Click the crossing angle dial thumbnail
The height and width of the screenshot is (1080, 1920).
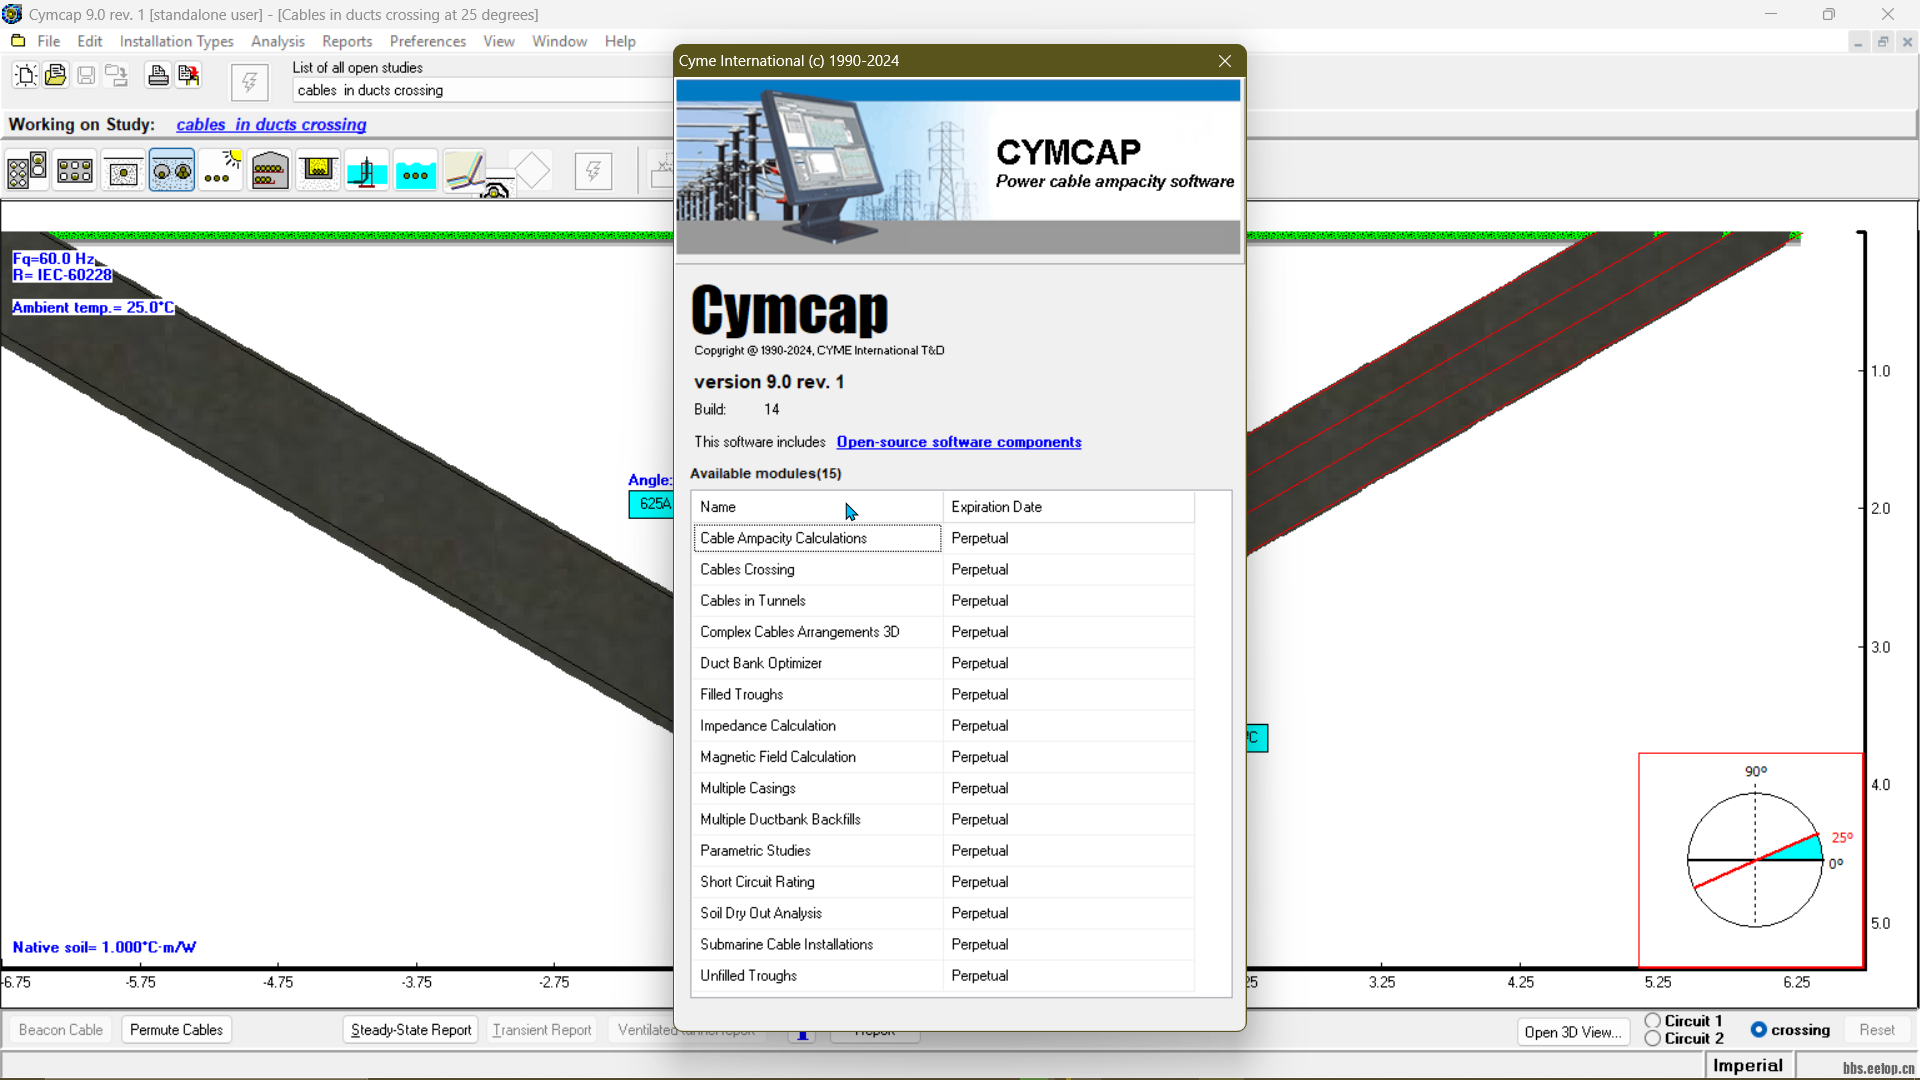click(x=1751, y=860)
